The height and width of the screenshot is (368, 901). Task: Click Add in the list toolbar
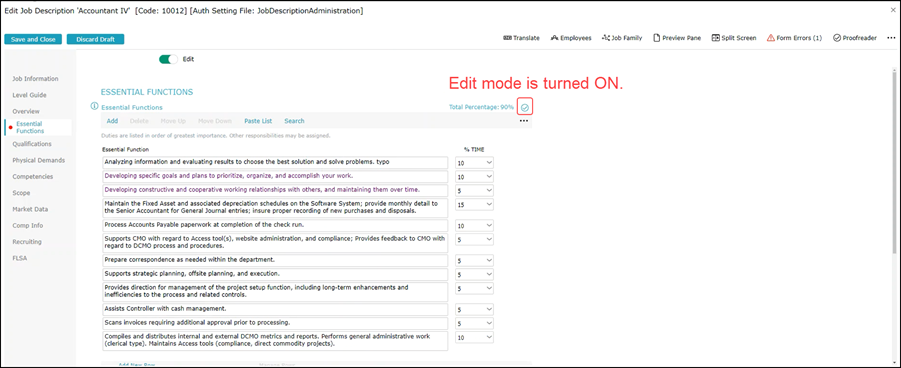click(x=112, y=121)
